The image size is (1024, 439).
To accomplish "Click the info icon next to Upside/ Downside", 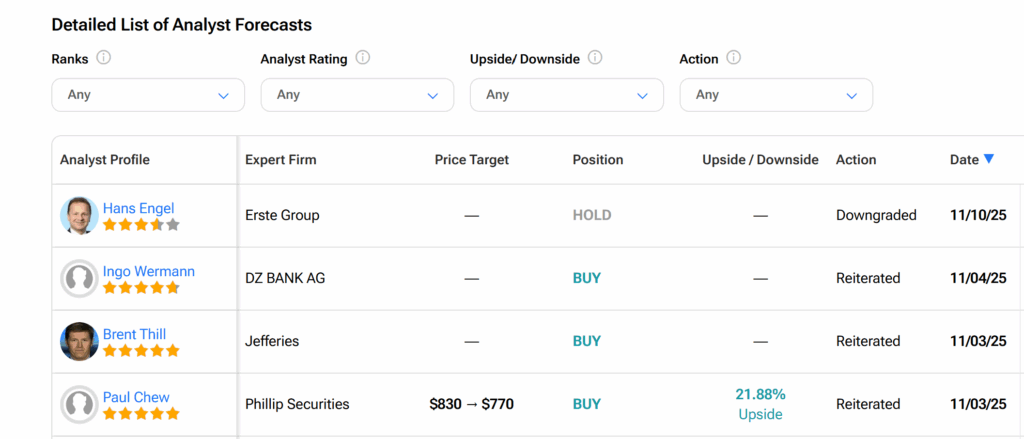I will tap(595, 58).
